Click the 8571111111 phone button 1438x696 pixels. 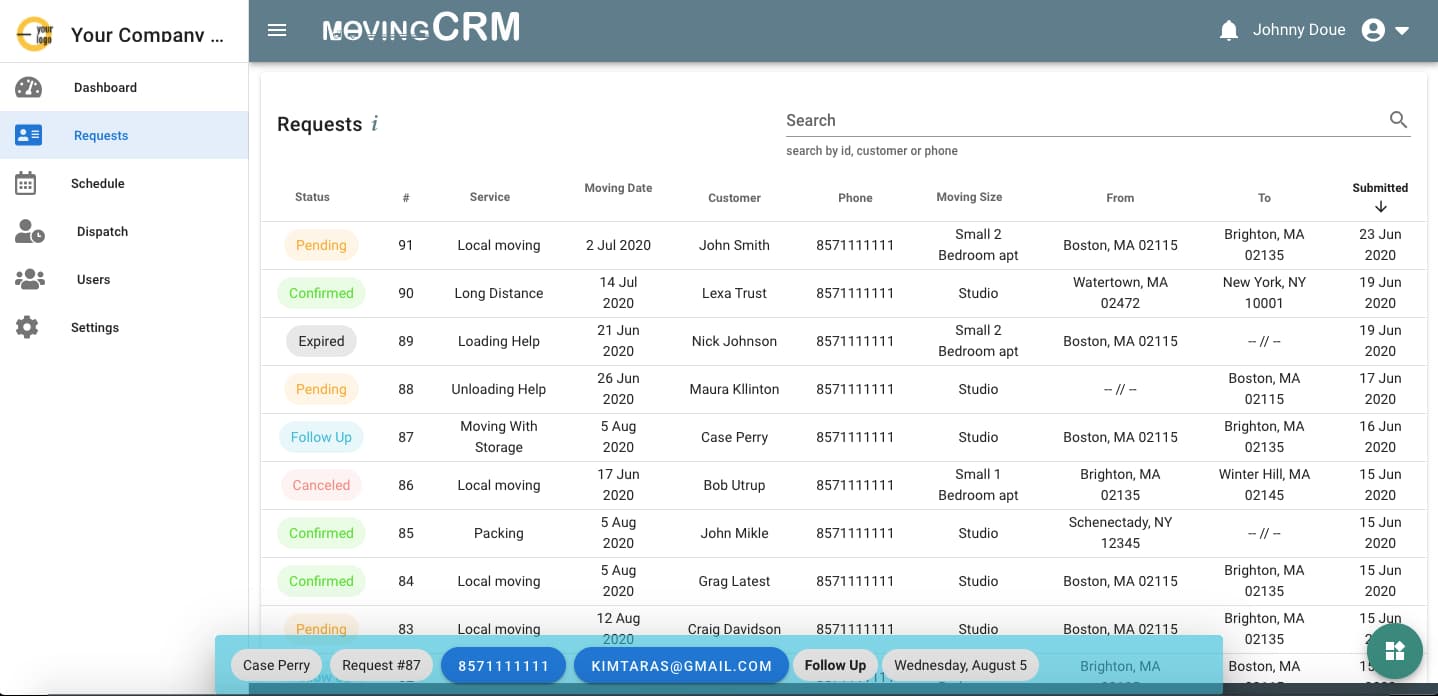503,665
